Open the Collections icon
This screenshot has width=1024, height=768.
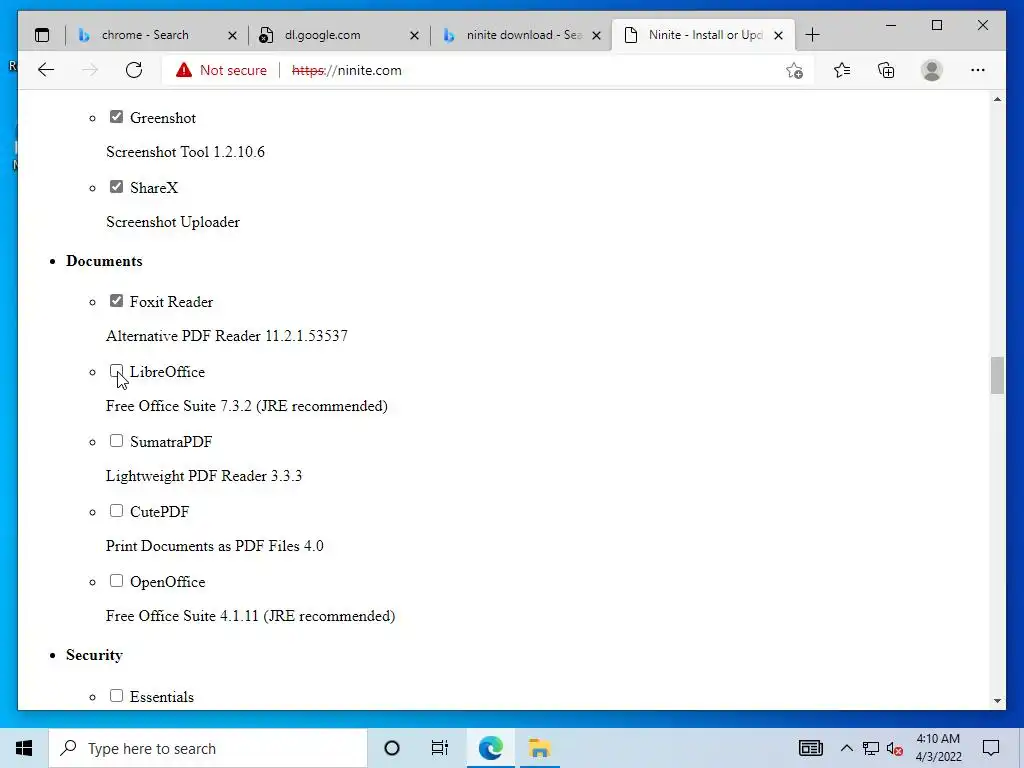(886, 70)
